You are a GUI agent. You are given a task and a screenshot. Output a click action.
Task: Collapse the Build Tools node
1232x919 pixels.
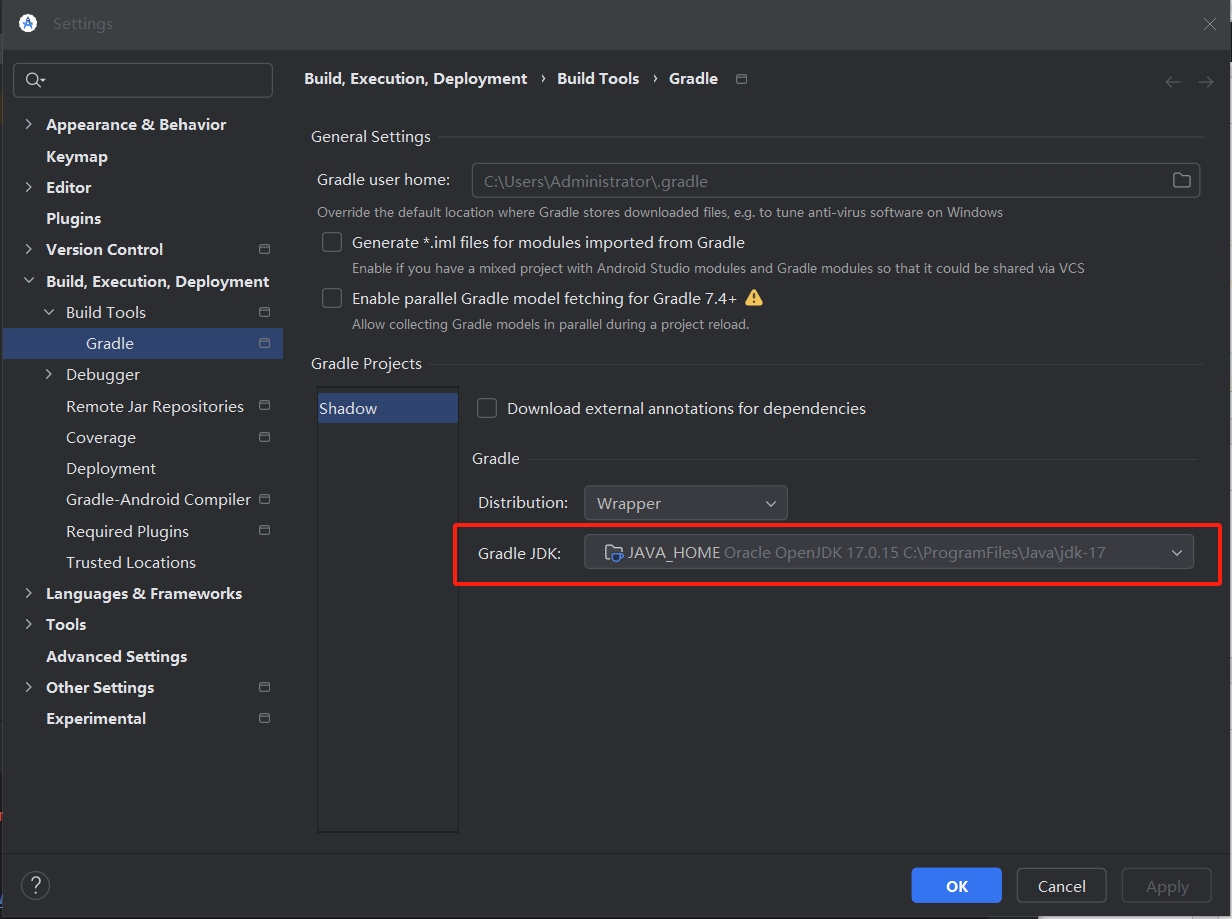[x=49, y=312]
